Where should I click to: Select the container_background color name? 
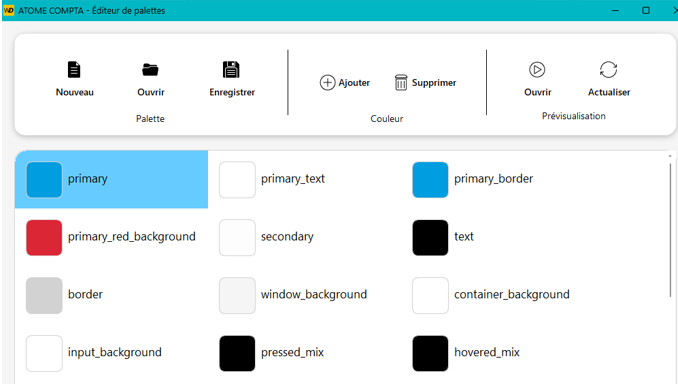pyautogui.click(x=512, y=295)
